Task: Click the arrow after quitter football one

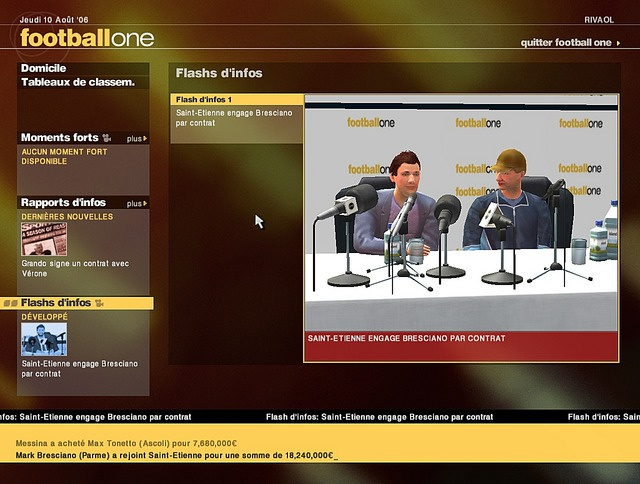Action: tap(618, 43)
